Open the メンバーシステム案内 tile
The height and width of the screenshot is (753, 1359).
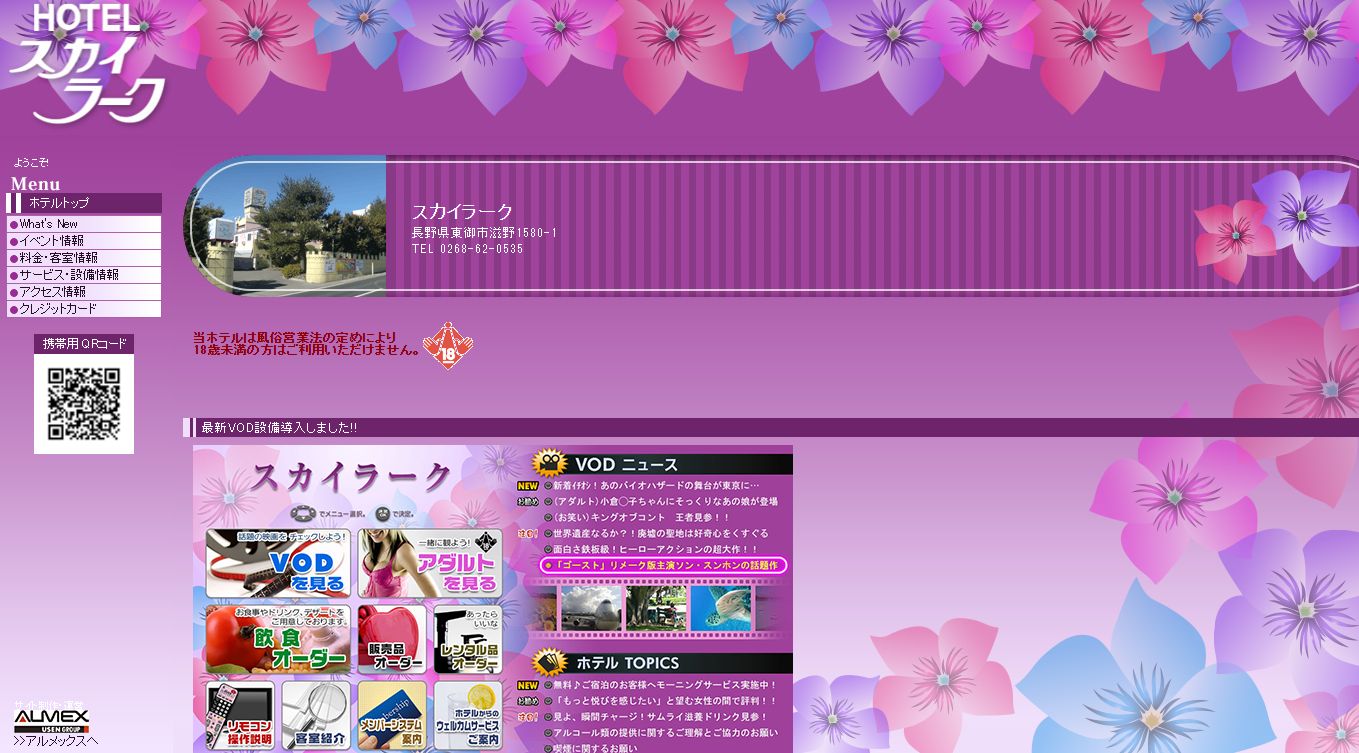coord(392,715)
